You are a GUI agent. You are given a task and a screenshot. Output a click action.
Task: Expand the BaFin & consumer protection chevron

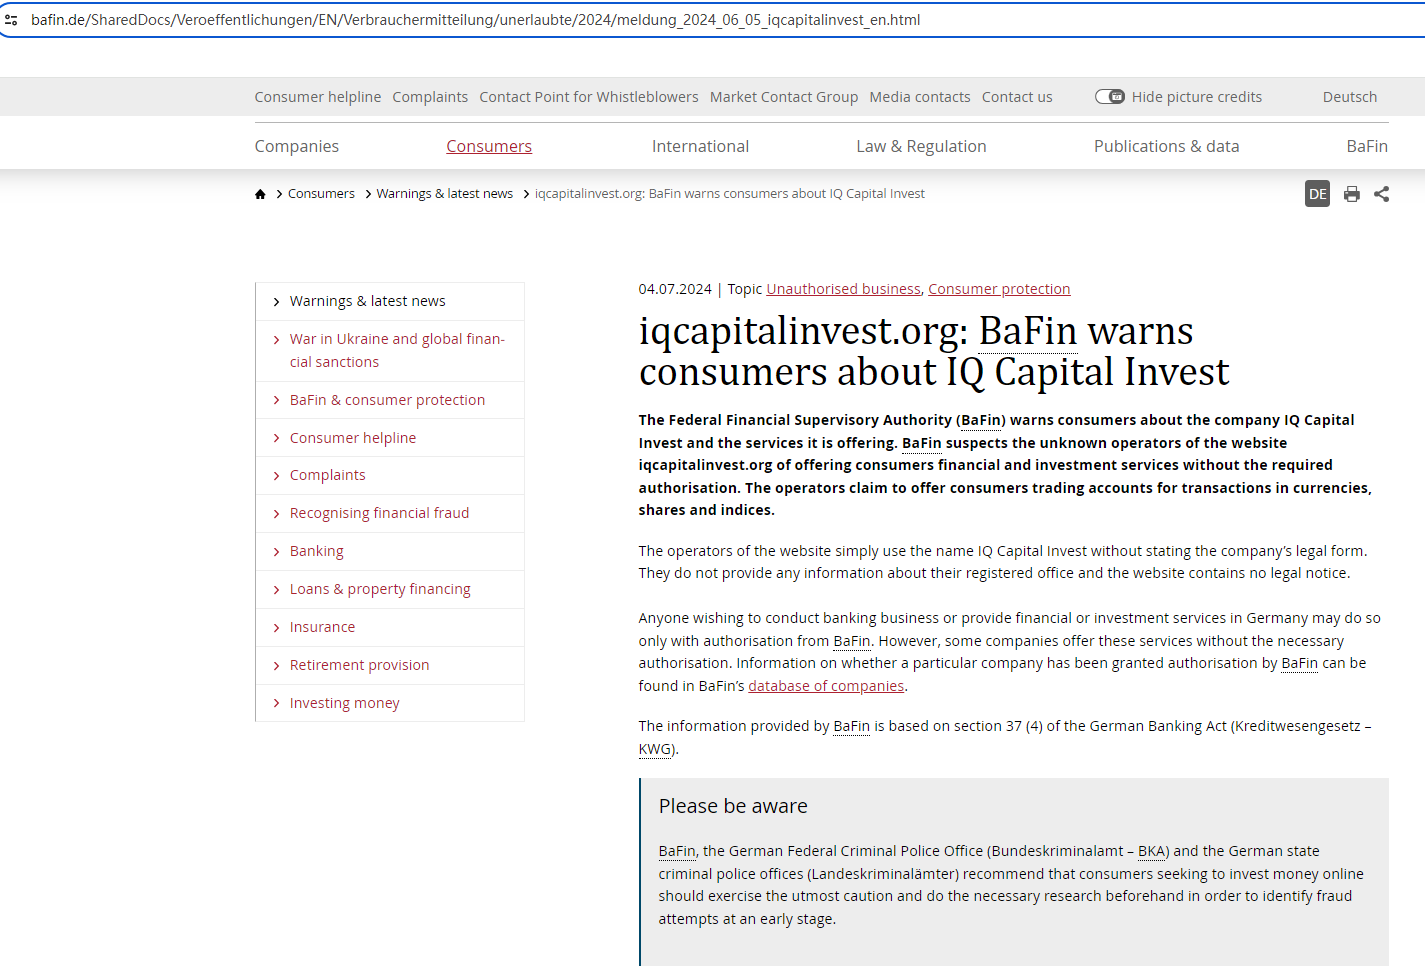(x=277, y=401)
